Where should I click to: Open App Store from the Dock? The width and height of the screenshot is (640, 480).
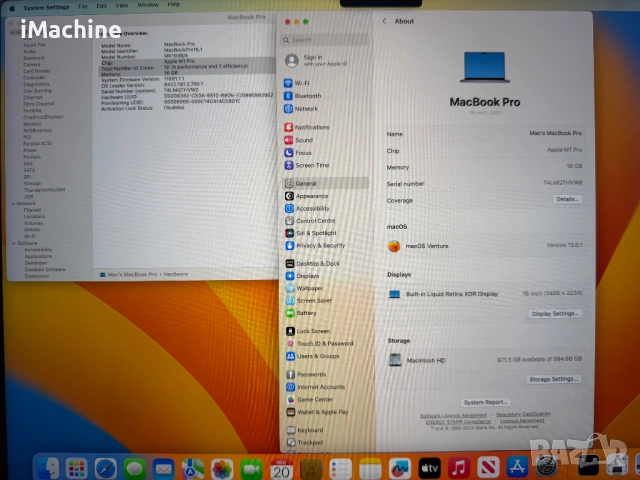click(517, 468)
